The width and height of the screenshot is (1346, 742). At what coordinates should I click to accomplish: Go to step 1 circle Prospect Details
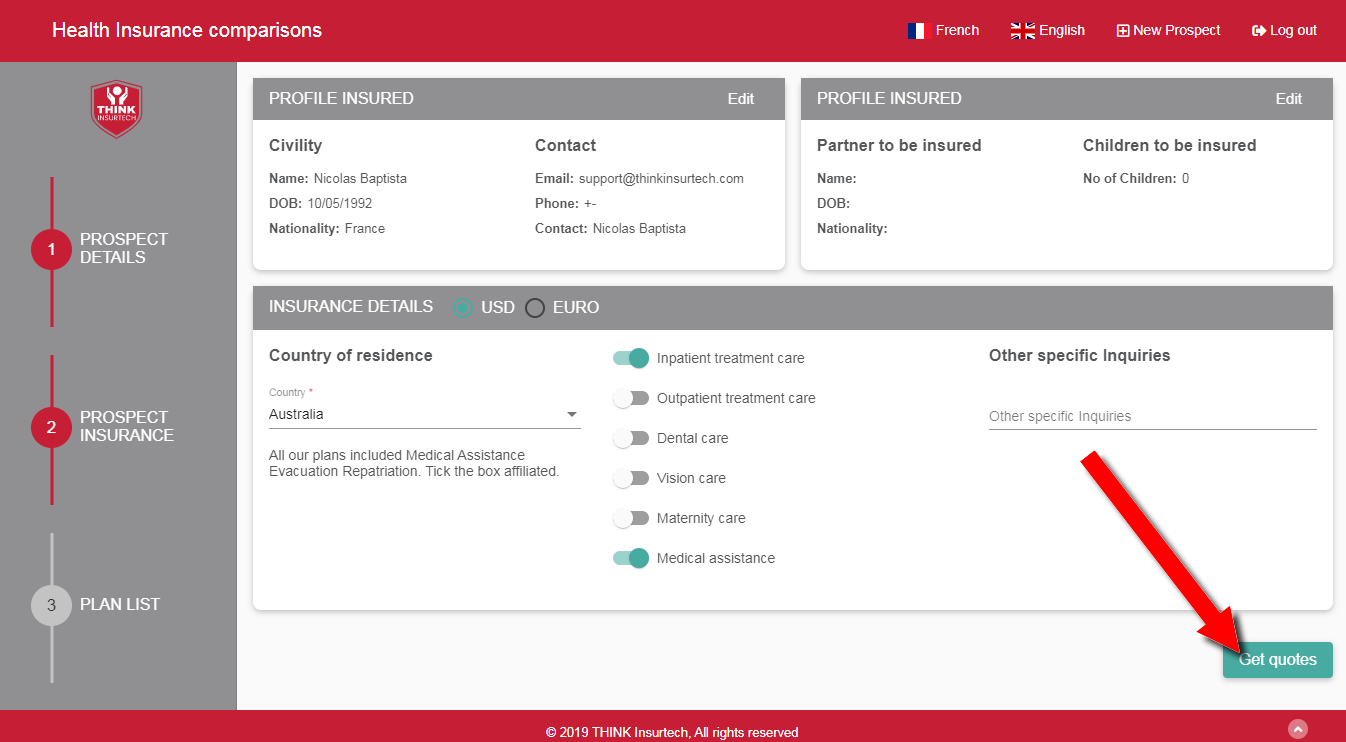tap(51, 249)
